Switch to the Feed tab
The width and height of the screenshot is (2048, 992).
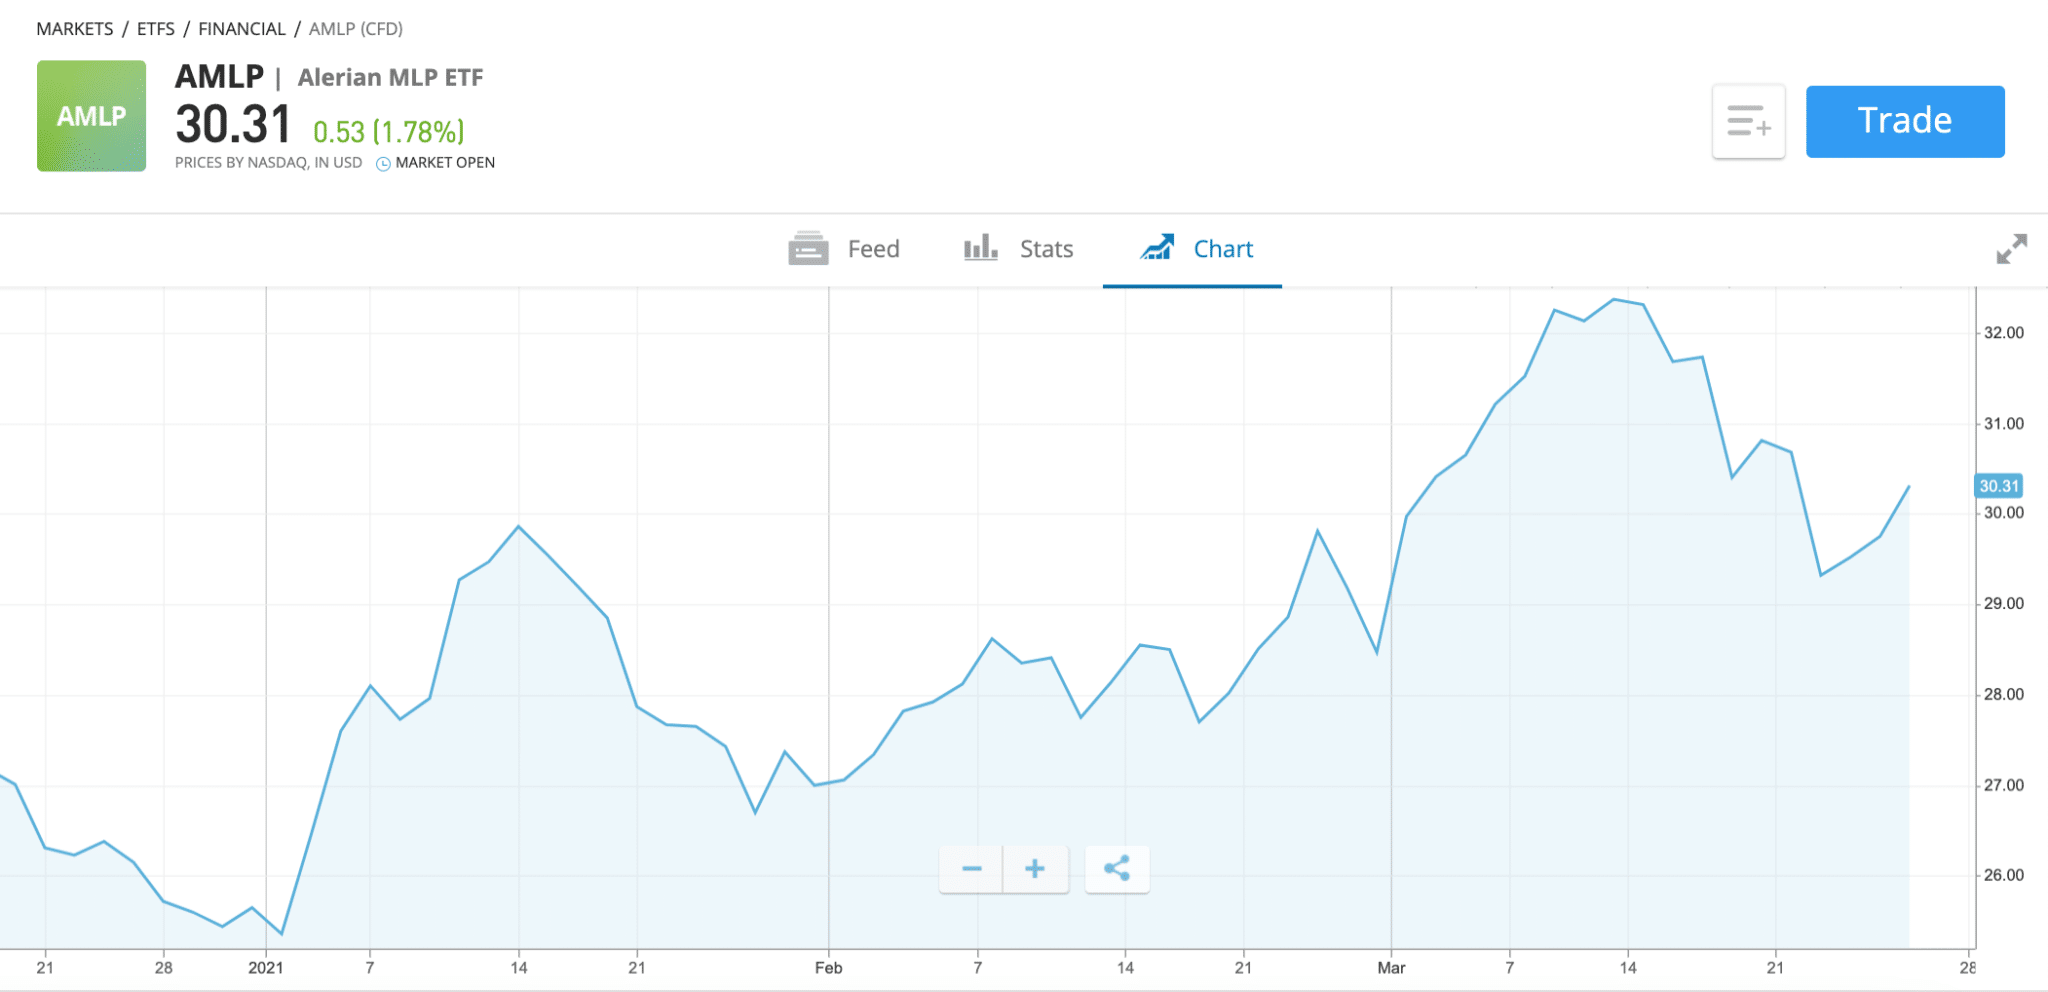[x=872, y=249]
